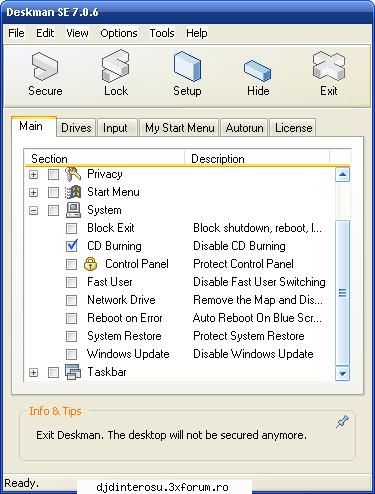Switch to the License tab
Viewport: 375px width, 494px height.
coord(293,128)
